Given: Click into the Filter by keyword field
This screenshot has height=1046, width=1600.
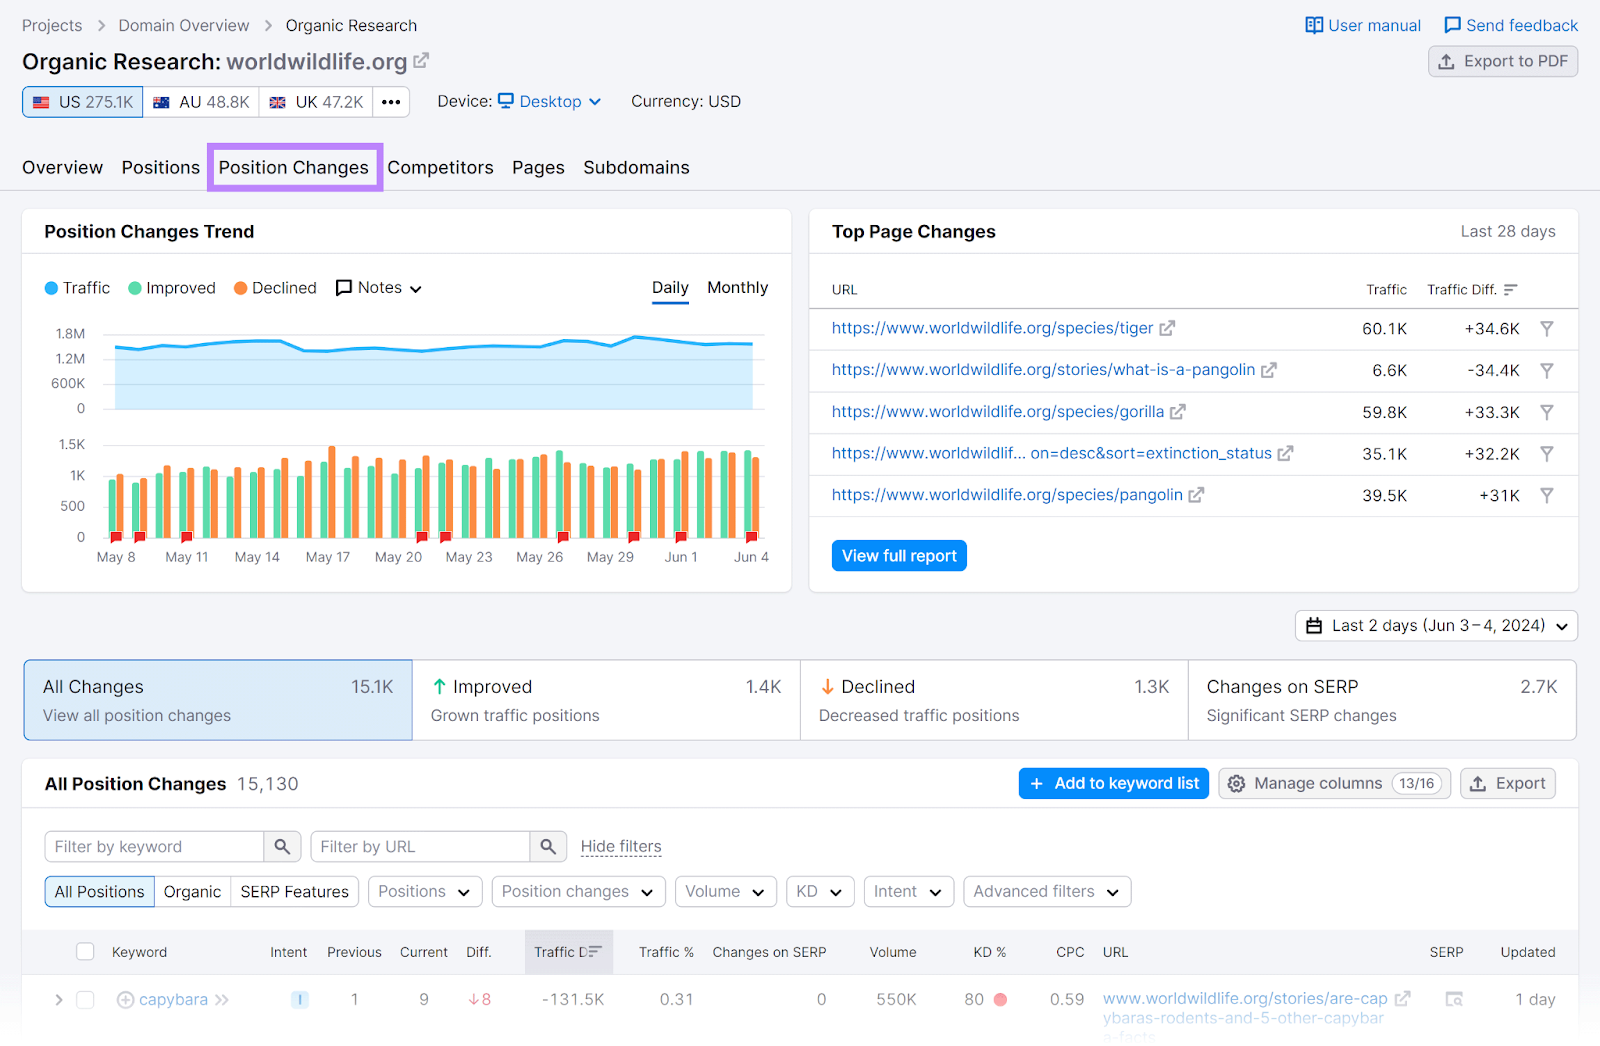Looking at the screenshot, I should (x=154, y=847).
